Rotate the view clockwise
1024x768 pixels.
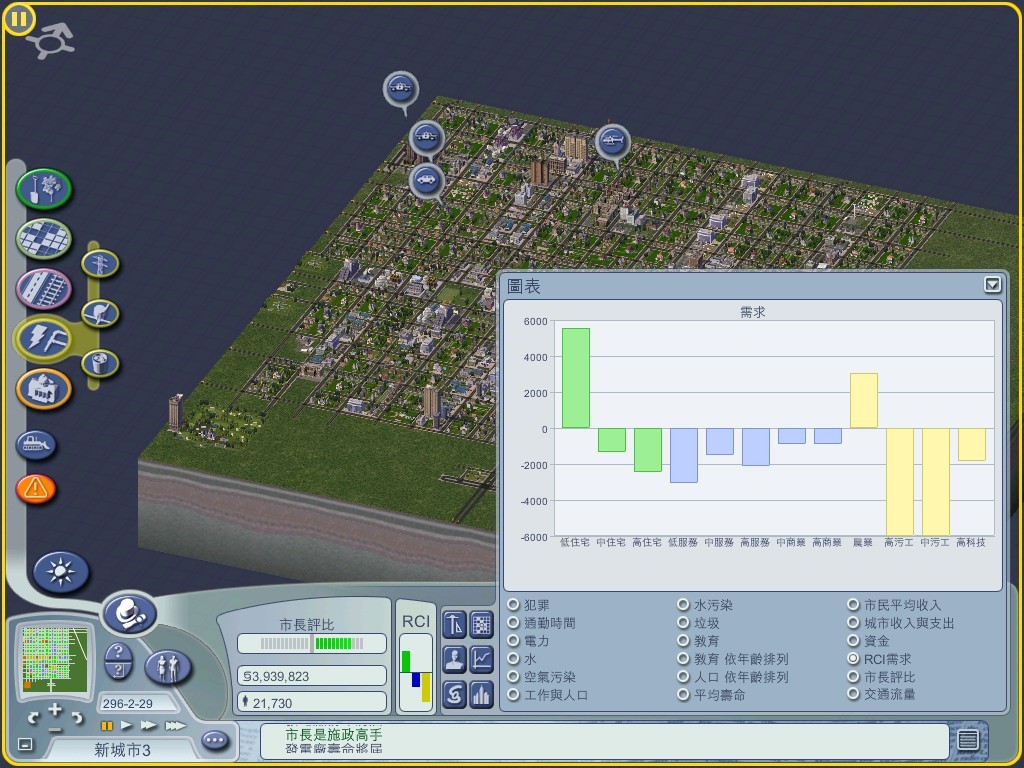point(77,718)
